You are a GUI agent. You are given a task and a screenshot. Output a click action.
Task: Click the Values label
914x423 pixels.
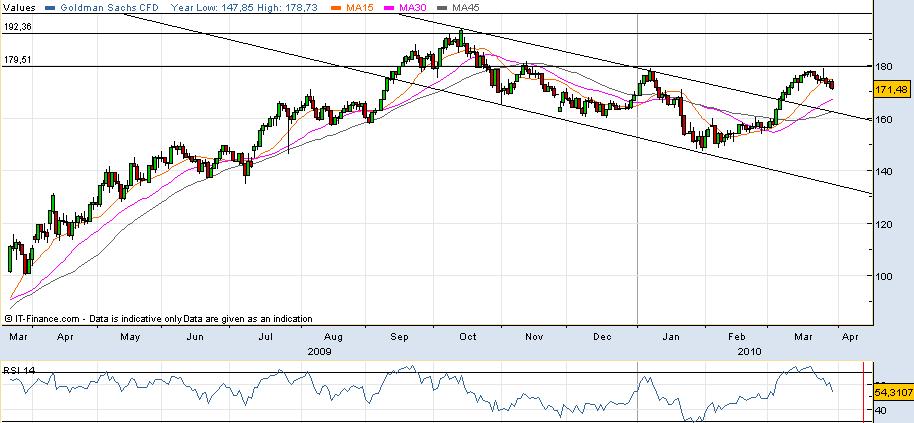pyautogui.click(x=19, y=8)
